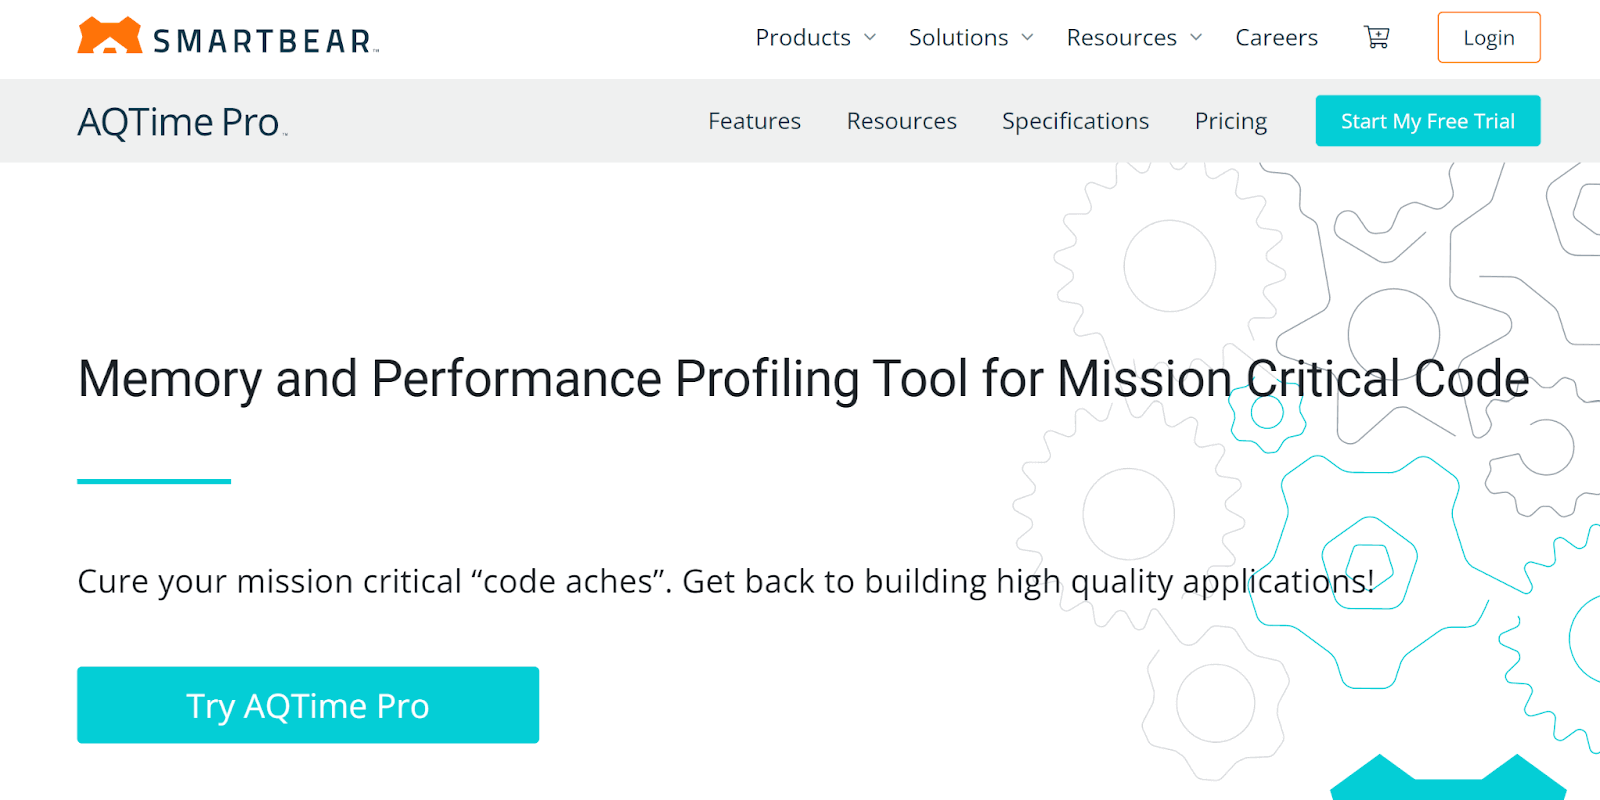Select the Features tab

click(754, 121)
